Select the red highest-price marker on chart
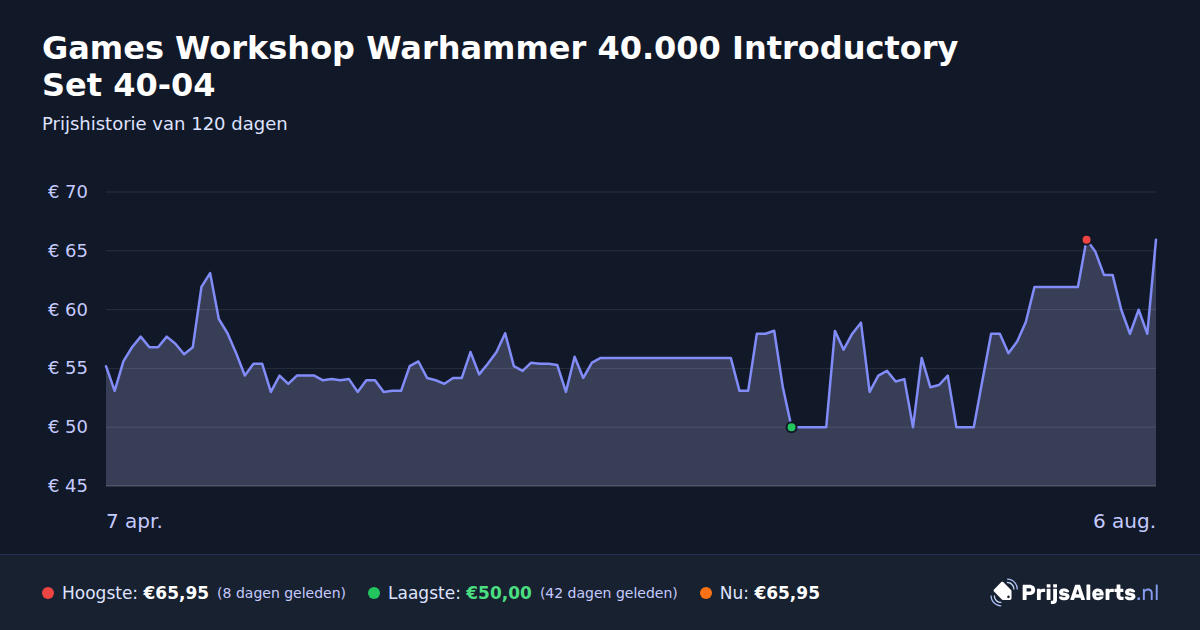 point(1086,240)
